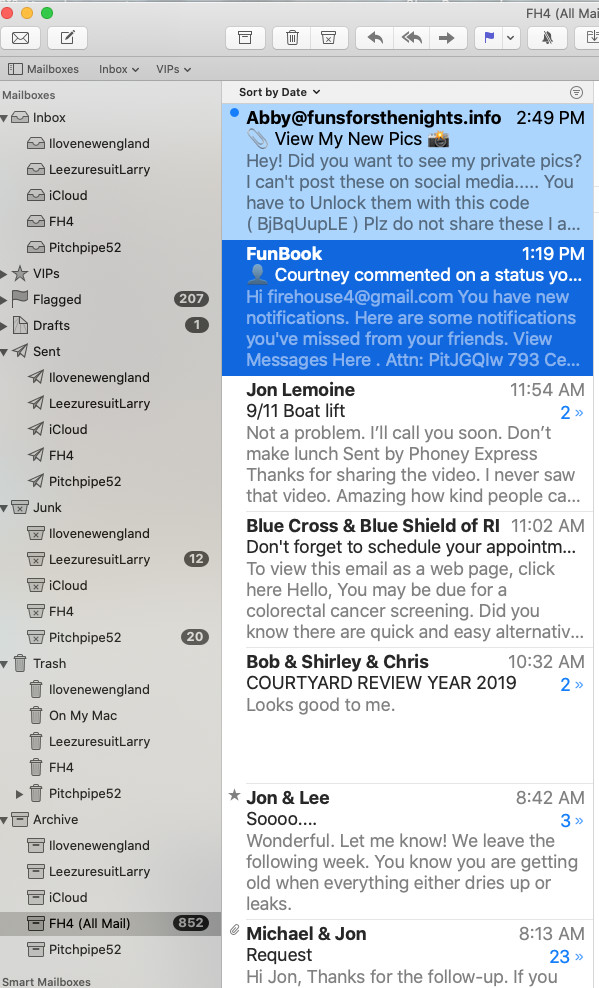This screenshot has width=599, height=988.
Task: Compose a new message
Action: 67,38
